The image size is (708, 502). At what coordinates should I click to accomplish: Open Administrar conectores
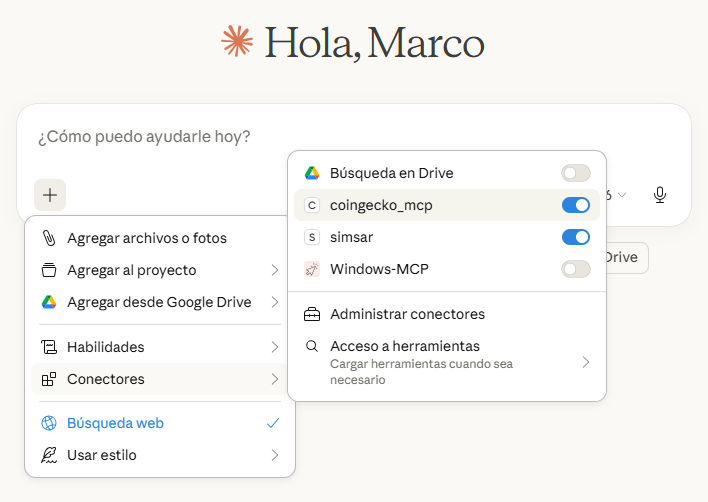point(447,314)
